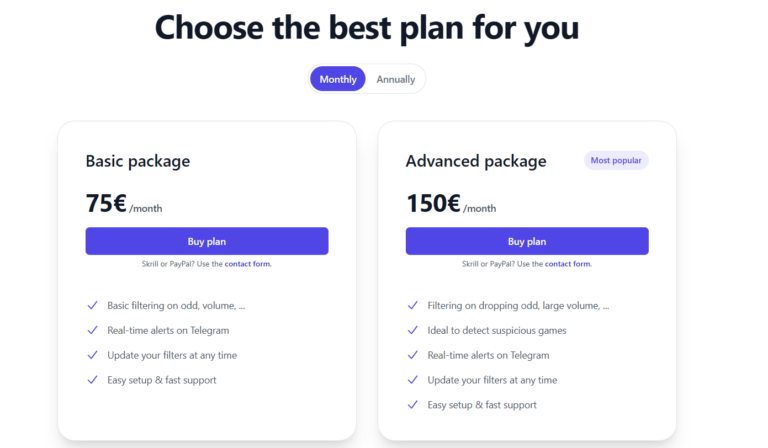Click the Advanced package heading
This screenshot has height=448, width=768.
tap(476, 161)
